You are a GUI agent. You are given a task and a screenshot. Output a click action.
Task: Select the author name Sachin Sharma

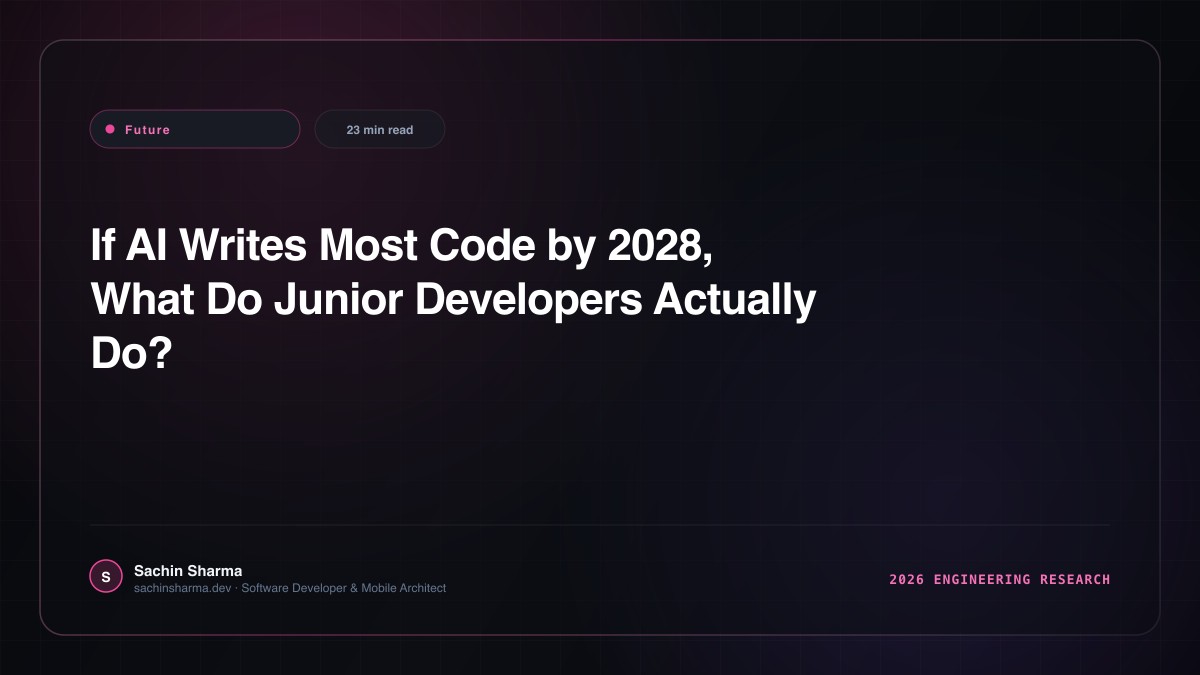point(188,571)
